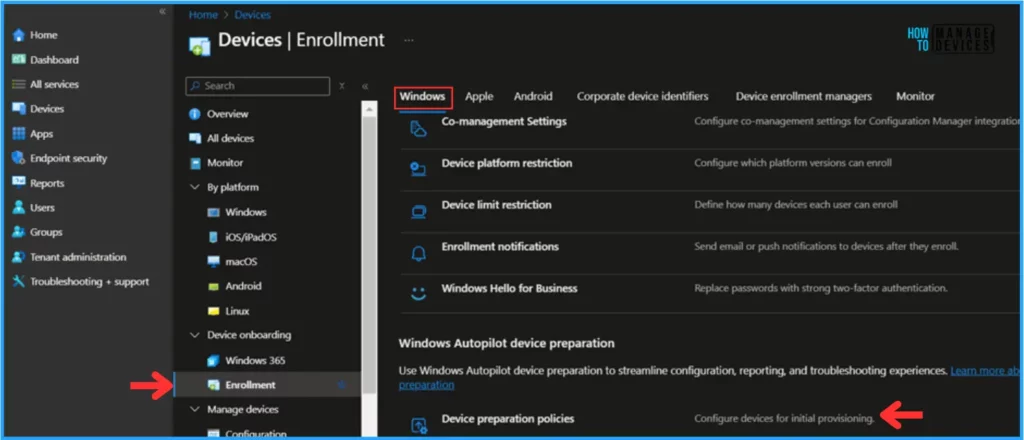
Task: Click Configuration under Manage devices
Action: click(256, 434)
